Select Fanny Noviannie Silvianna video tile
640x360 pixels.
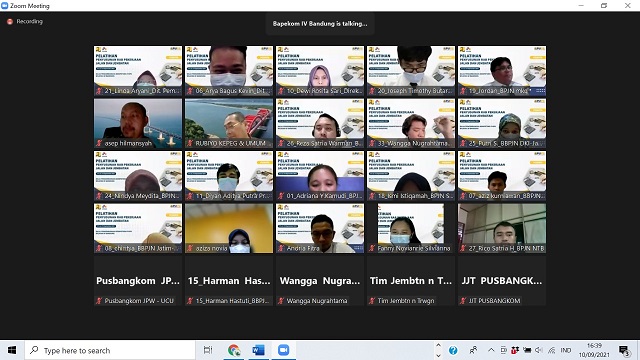(x=411, y=228)
